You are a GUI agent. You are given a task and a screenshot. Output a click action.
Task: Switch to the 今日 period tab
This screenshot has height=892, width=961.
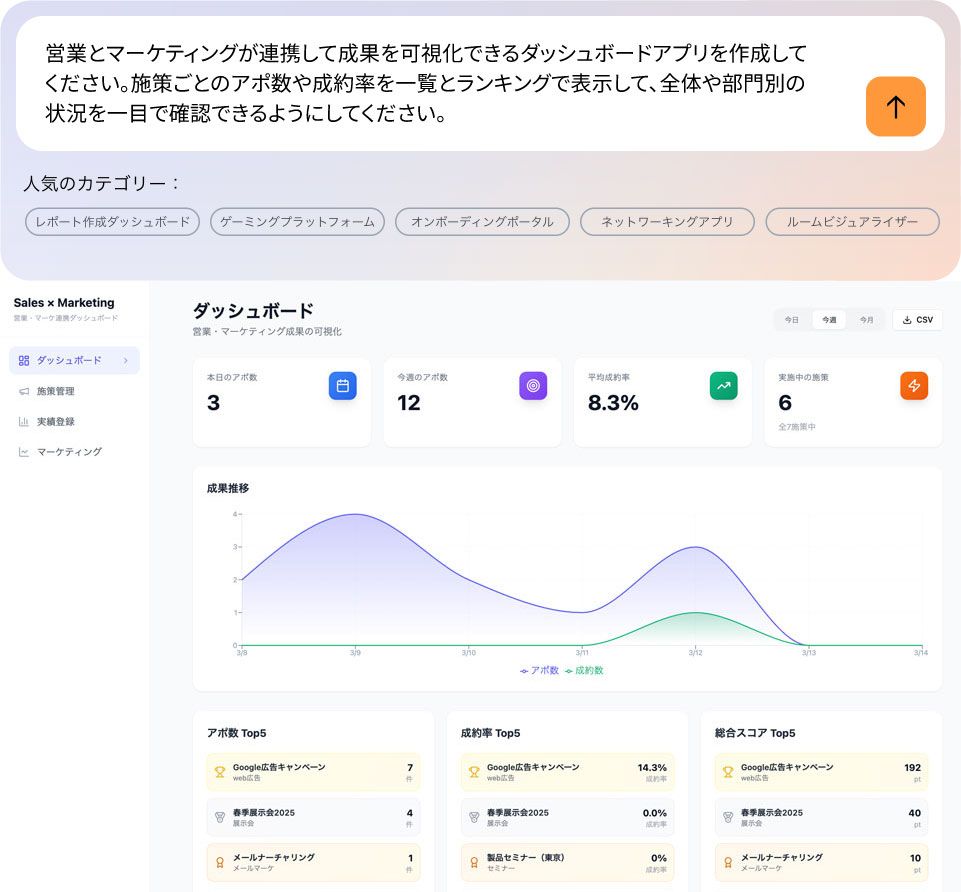coord(790,320)
